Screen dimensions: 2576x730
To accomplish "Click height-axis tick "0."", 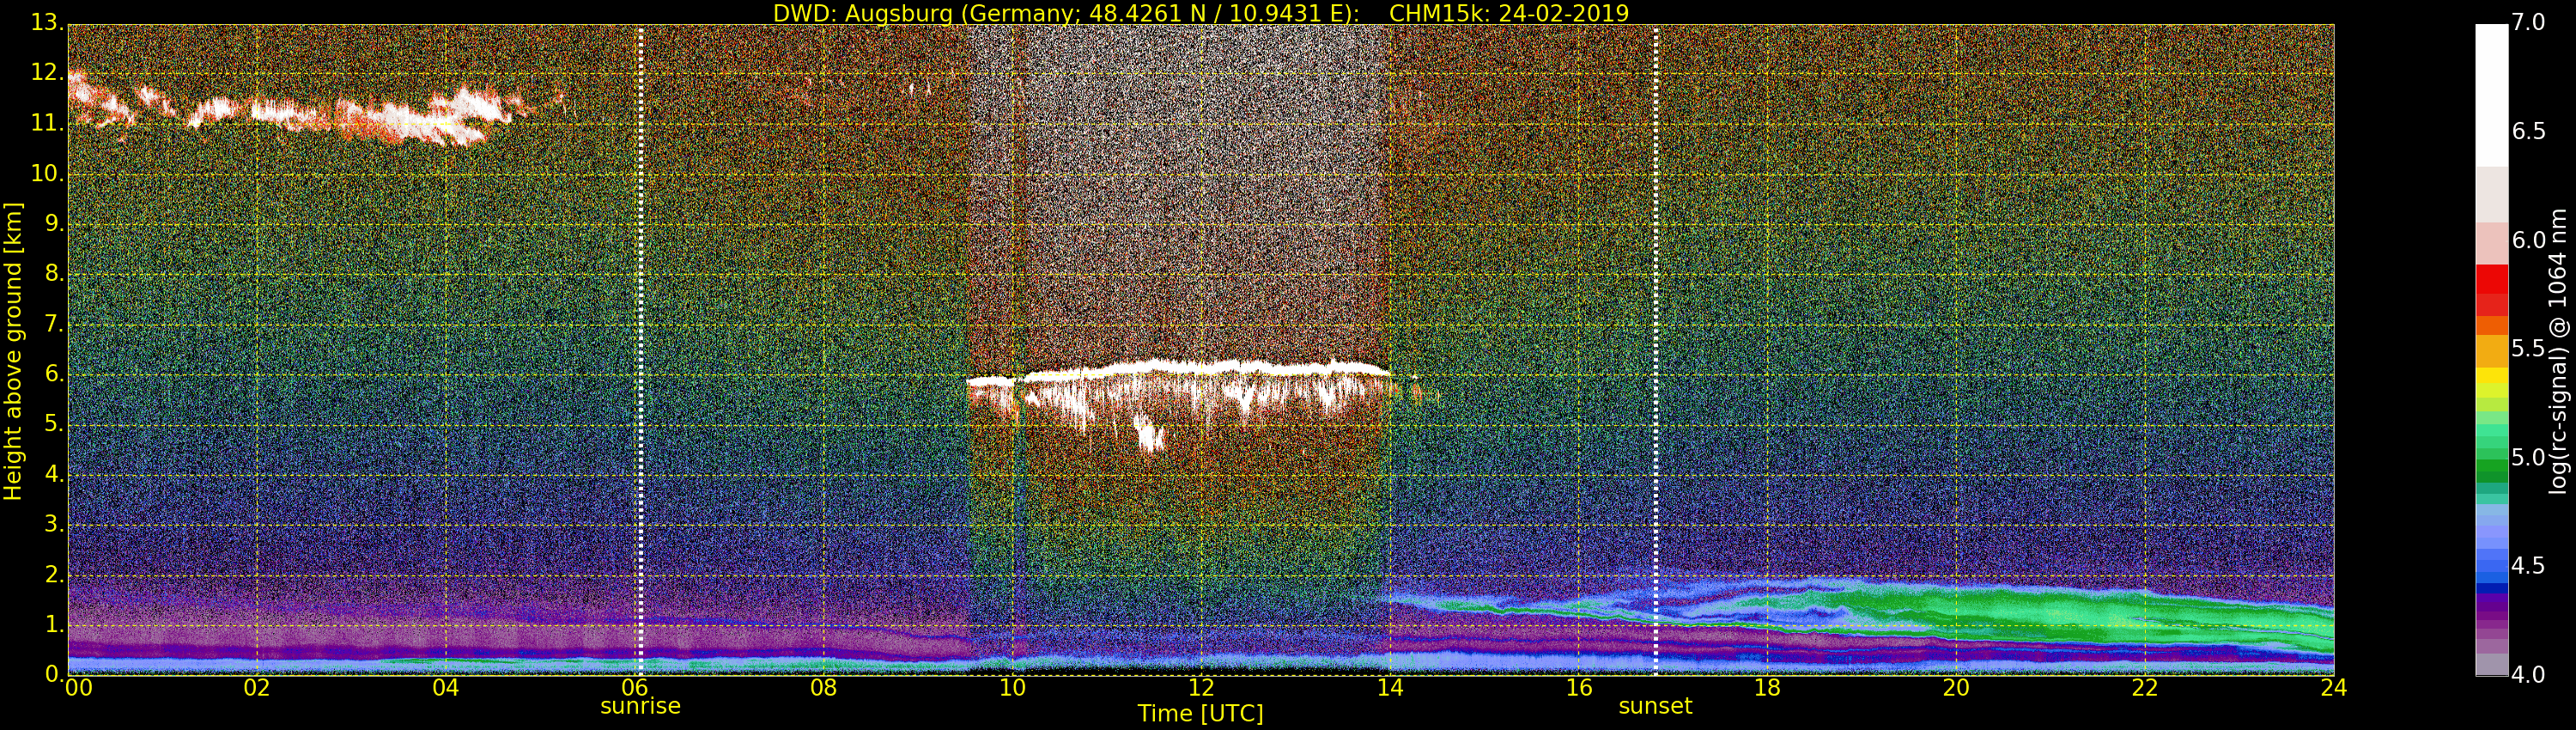I will click(x=54, y=675).
